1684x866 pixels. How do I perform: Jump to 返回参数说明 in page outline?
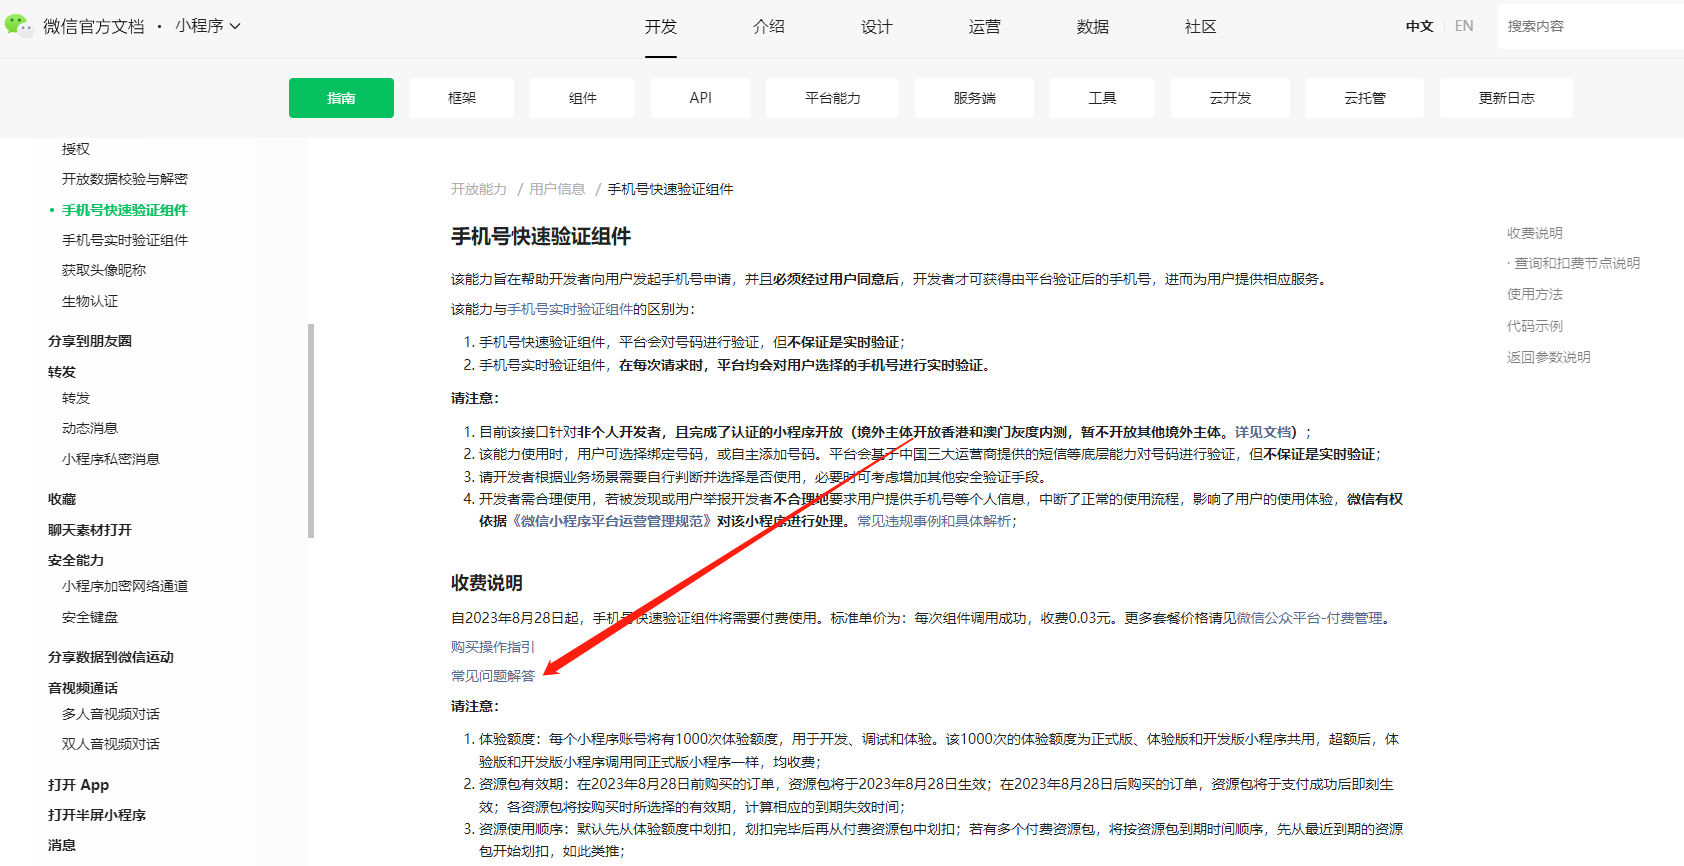(x=1549, y=357)
